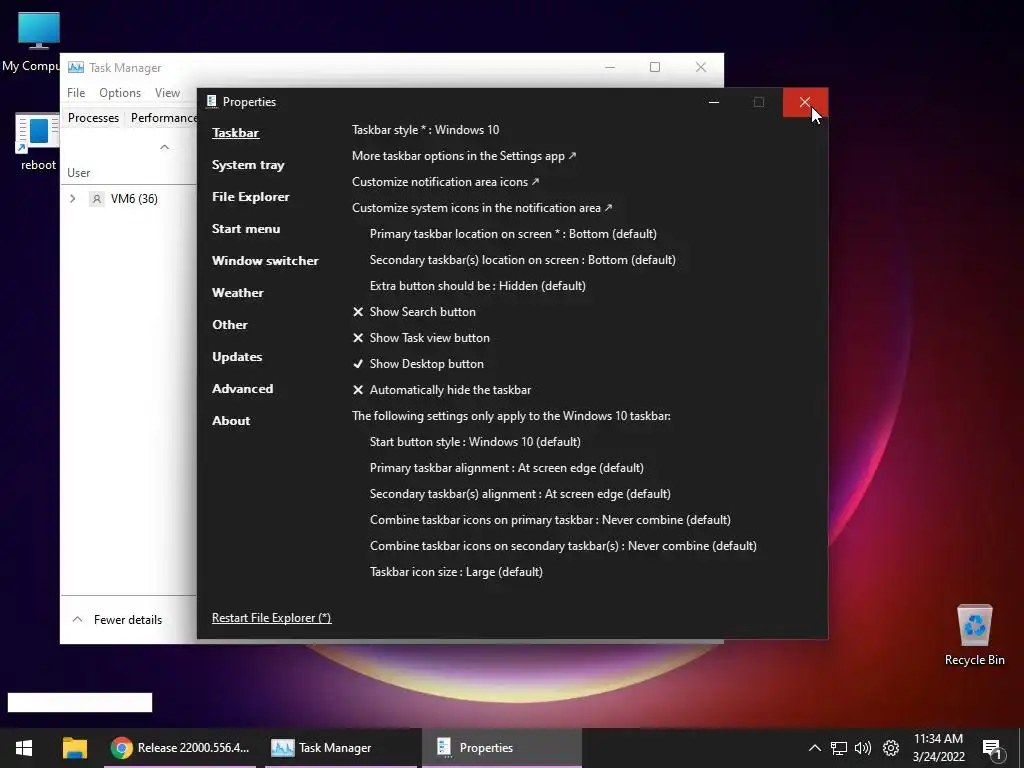Open the Other section
Image resolution: width=1024 pixels, height=768 pixels.
click(229, 325)
